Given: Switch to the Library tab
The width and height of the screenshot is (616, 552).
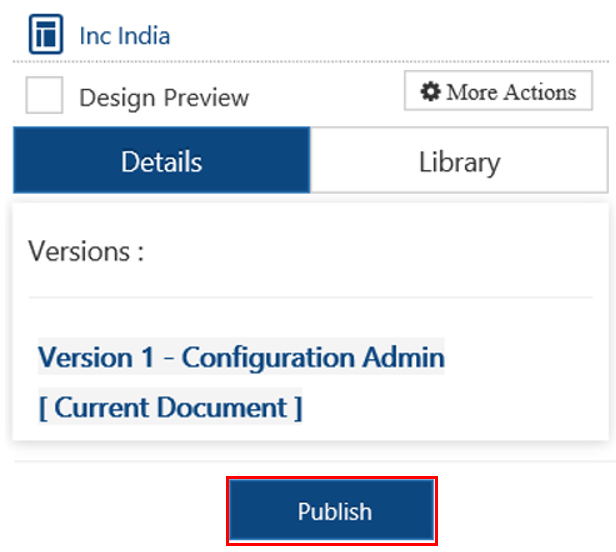Looking at the screenshot, I should (459, 161).
